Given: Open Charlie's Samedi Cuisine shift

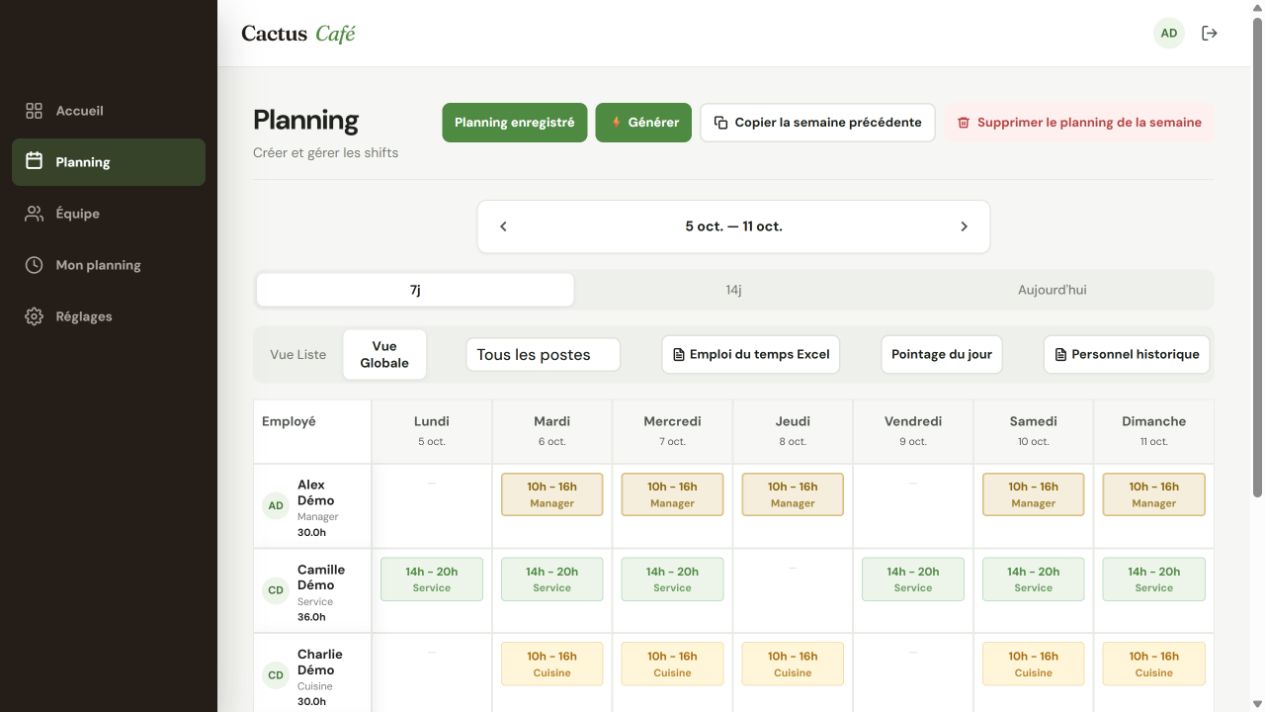Looking at the screenshot, I should click(1033, 664).
